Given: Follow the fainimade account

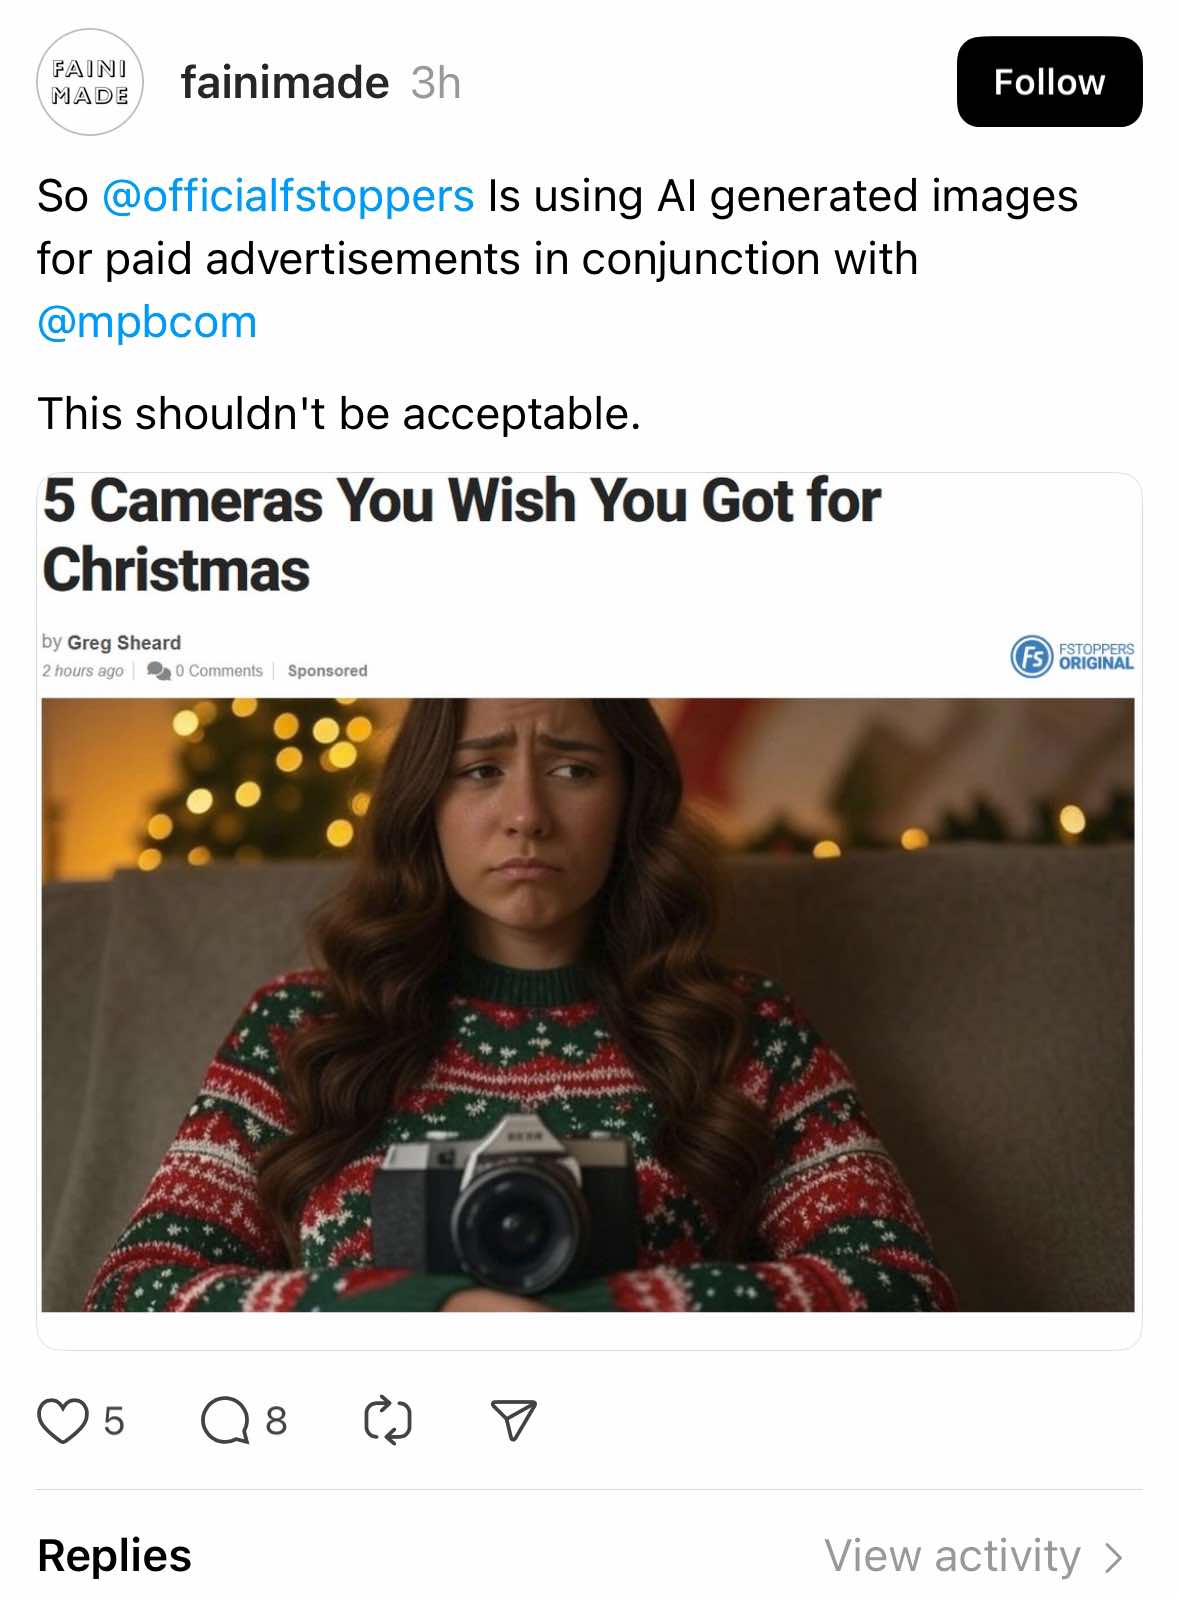Looking at the screenshot, I should [1049, 82].
